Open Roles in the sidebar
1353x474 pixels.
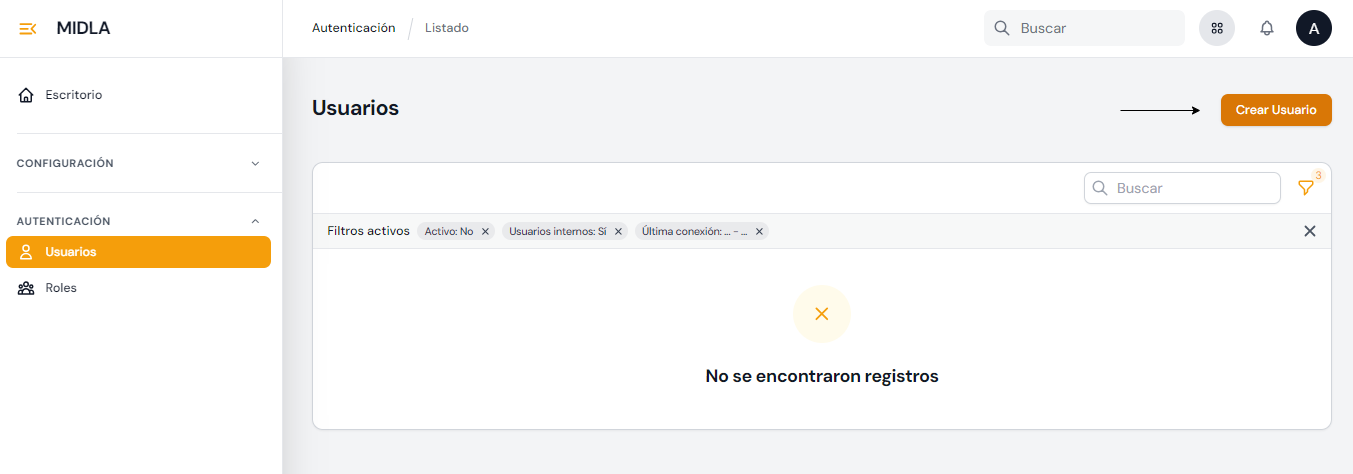(61, 288)
